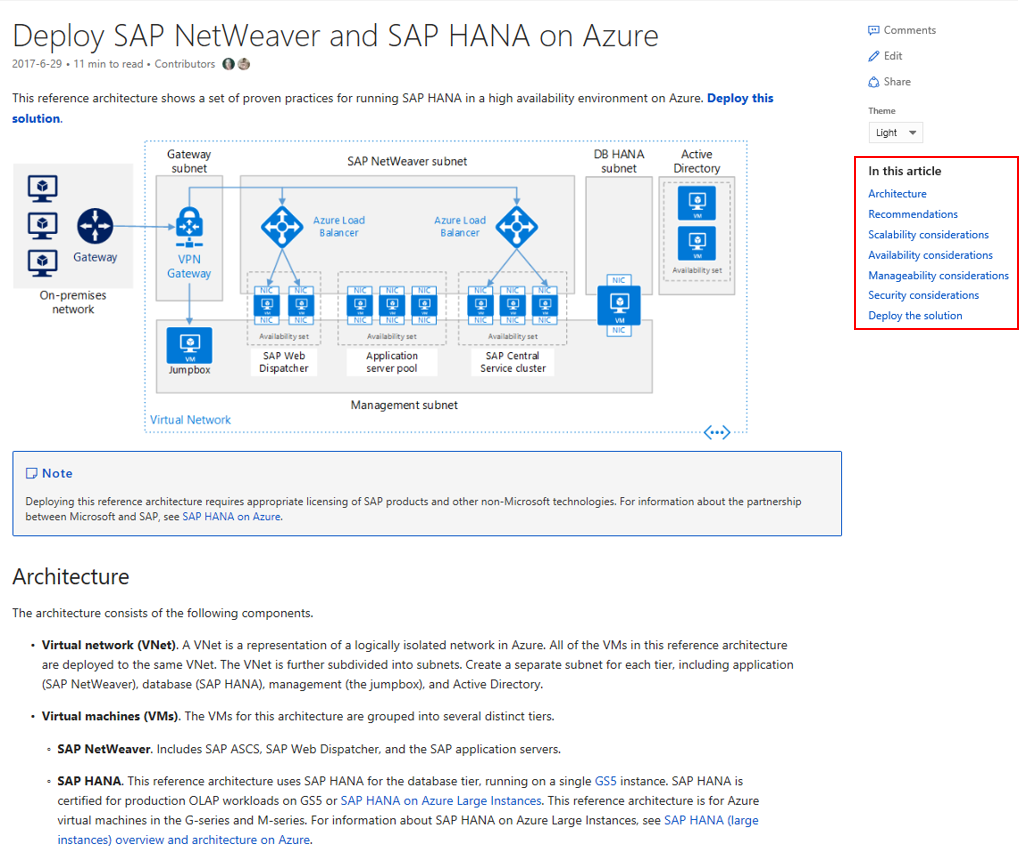Click left VM in SAP Central Service cluster
This screenshot has height=852, width=1019.
pyautogui.click(x=480, y=305)
